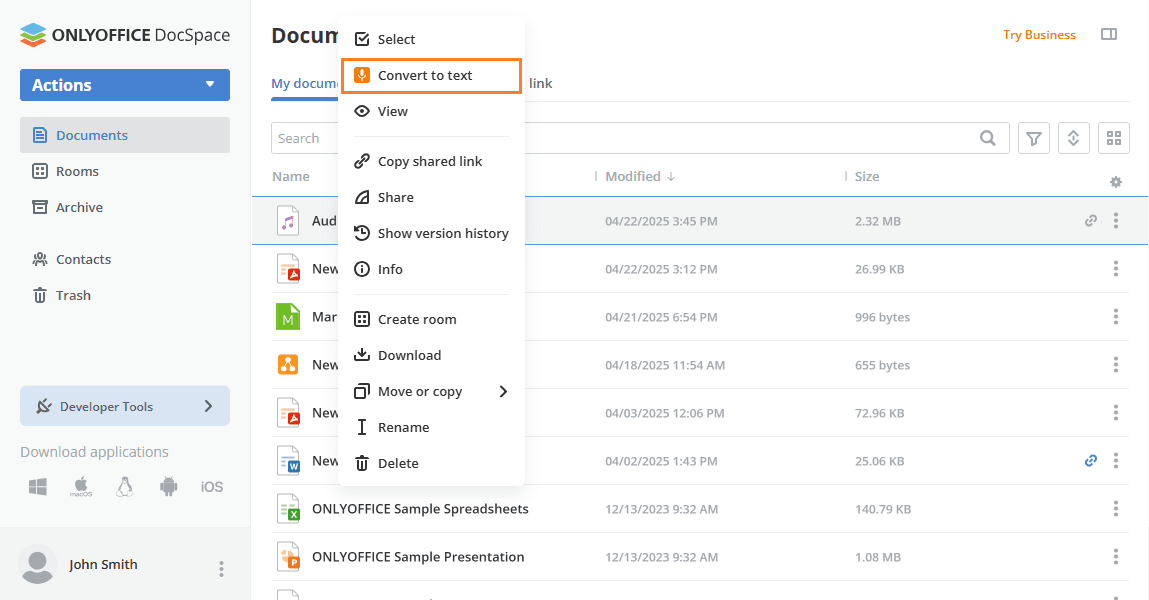Click the audio file icon
The image size is (1149, 600).
coord(288,221)
